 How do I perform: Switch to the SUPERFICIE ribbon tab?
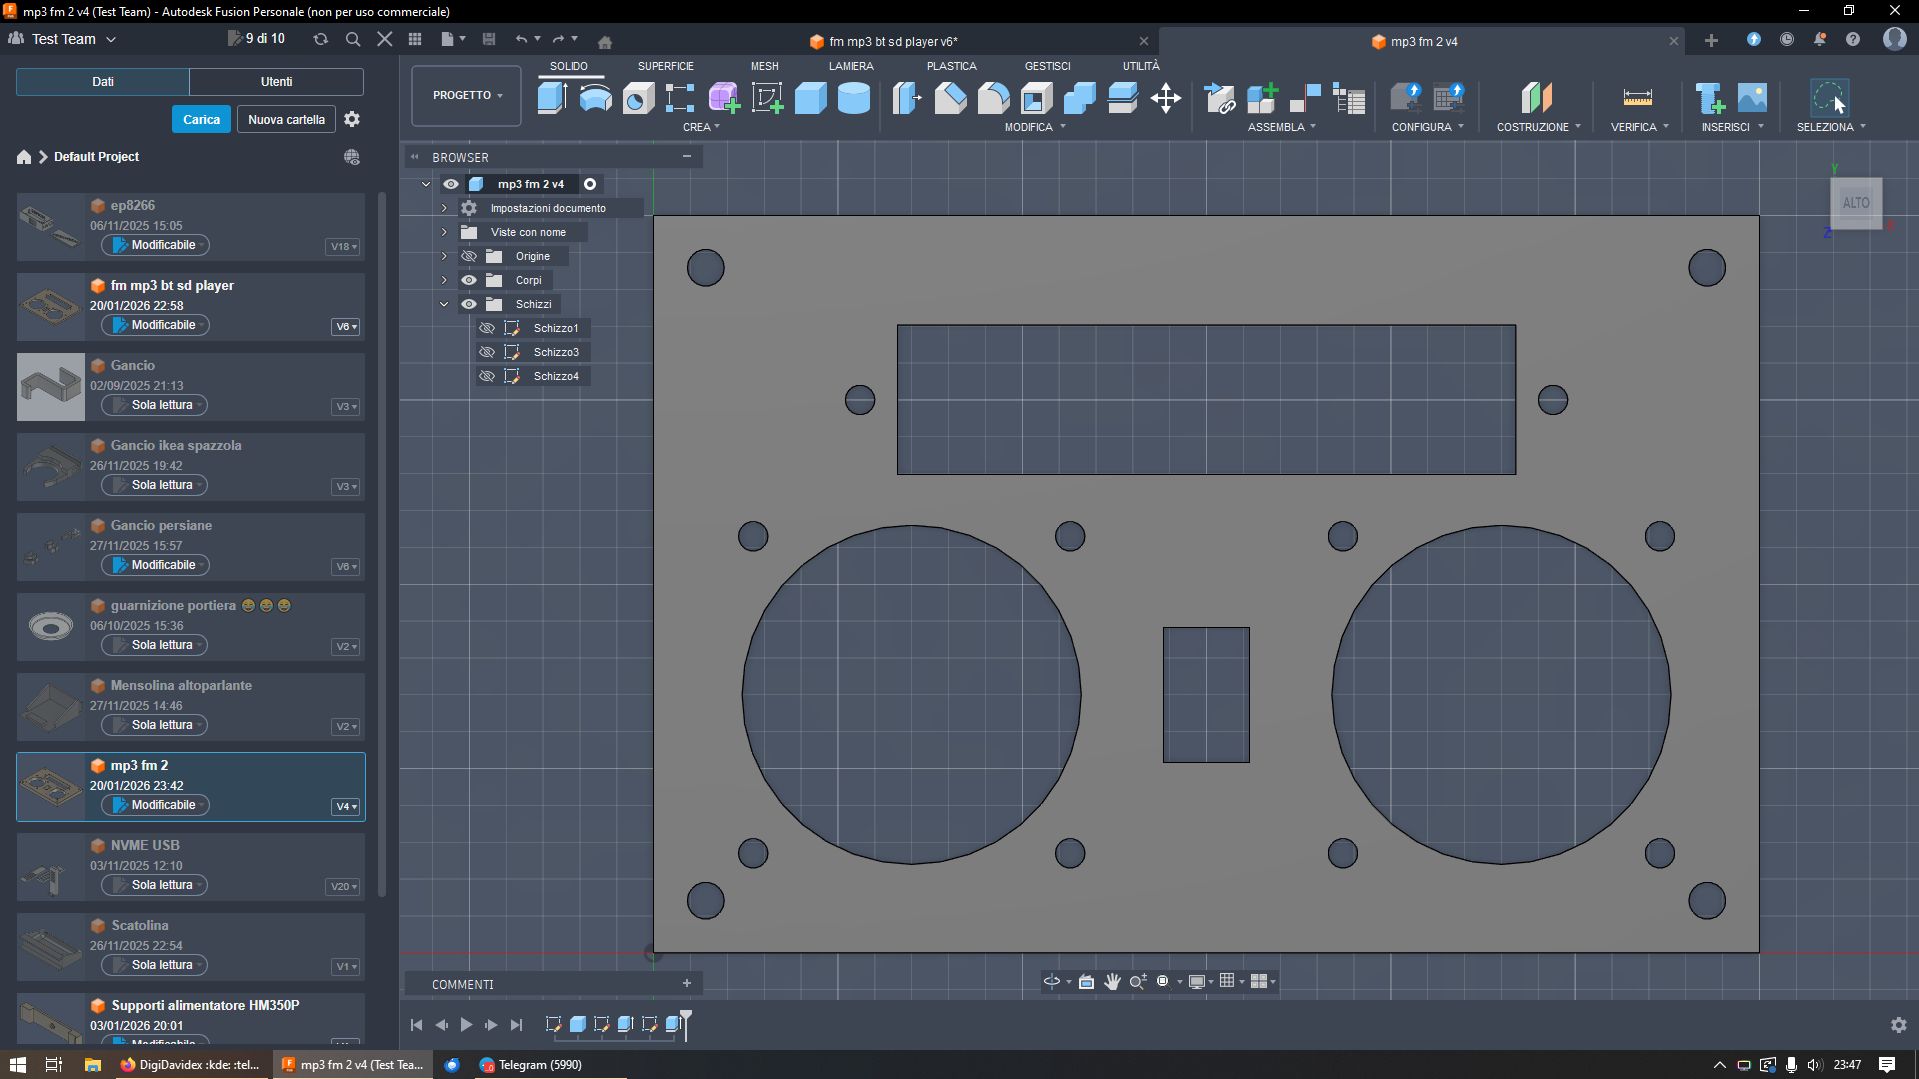665,66
